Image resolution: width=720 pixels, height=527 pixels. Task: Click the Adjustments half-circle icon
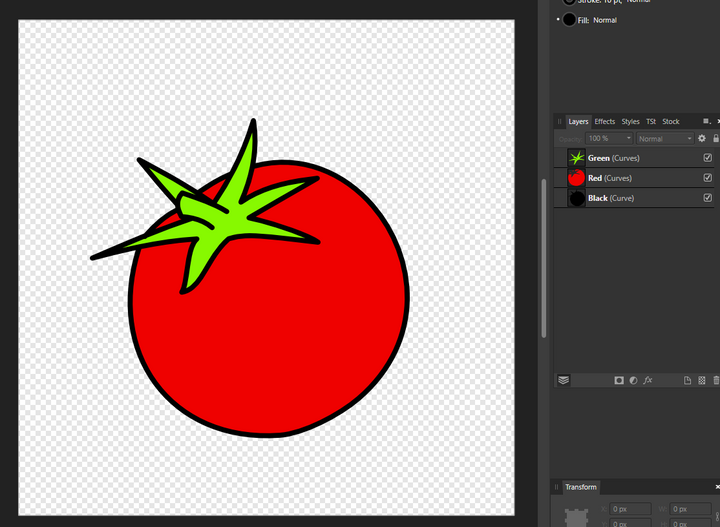pos(633,380)
